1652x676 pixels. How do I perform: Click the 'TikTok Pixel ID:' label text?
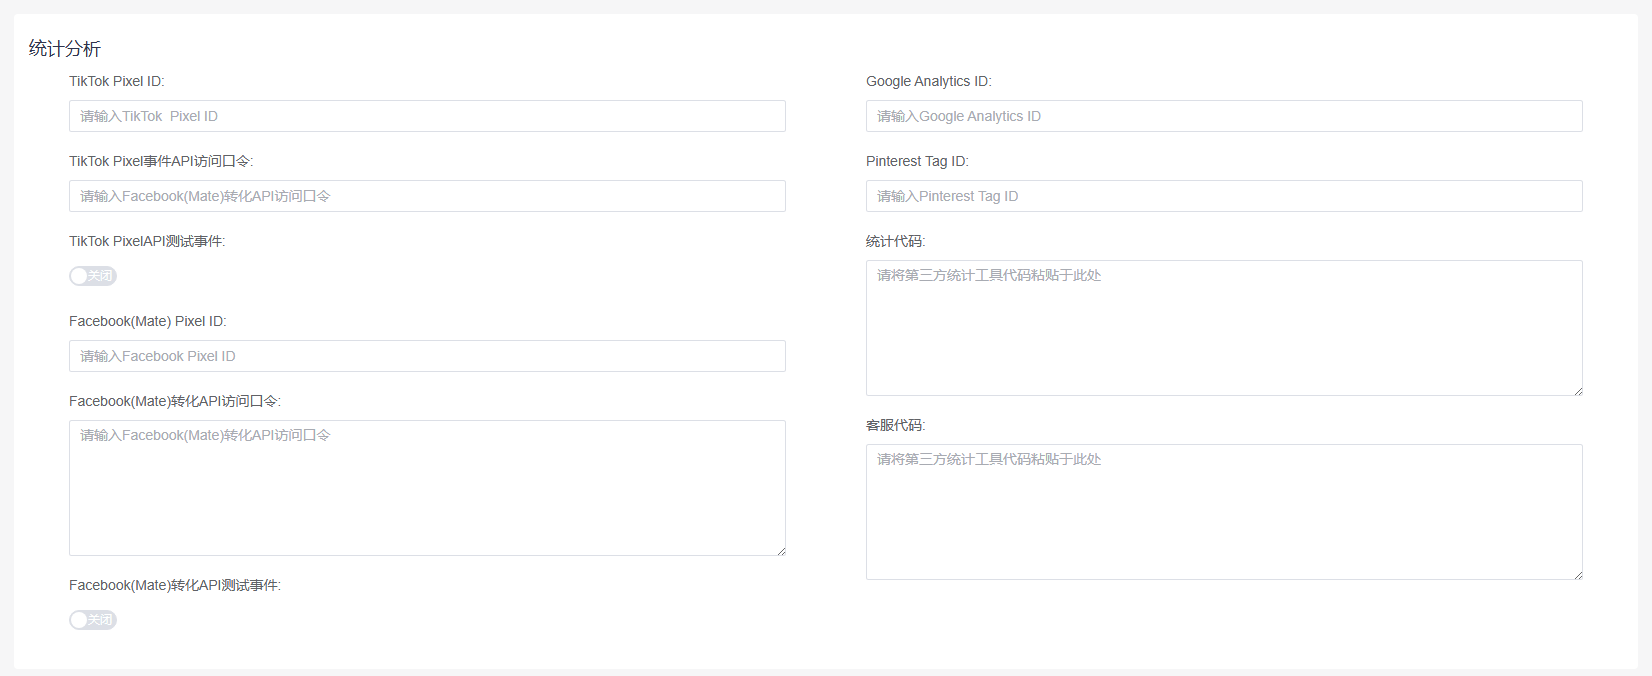116,81
